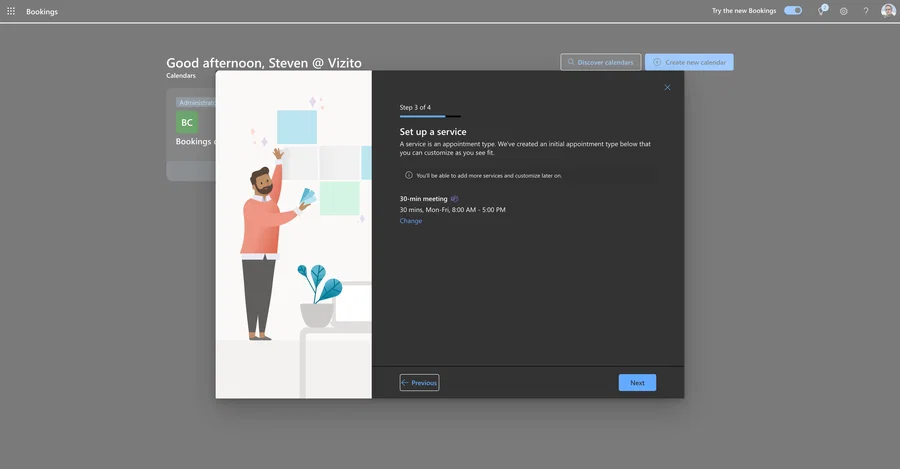The height and width of the screenshot is (469, 900).
Task: Click the Create new calendar button
Action: coord(689,62)
